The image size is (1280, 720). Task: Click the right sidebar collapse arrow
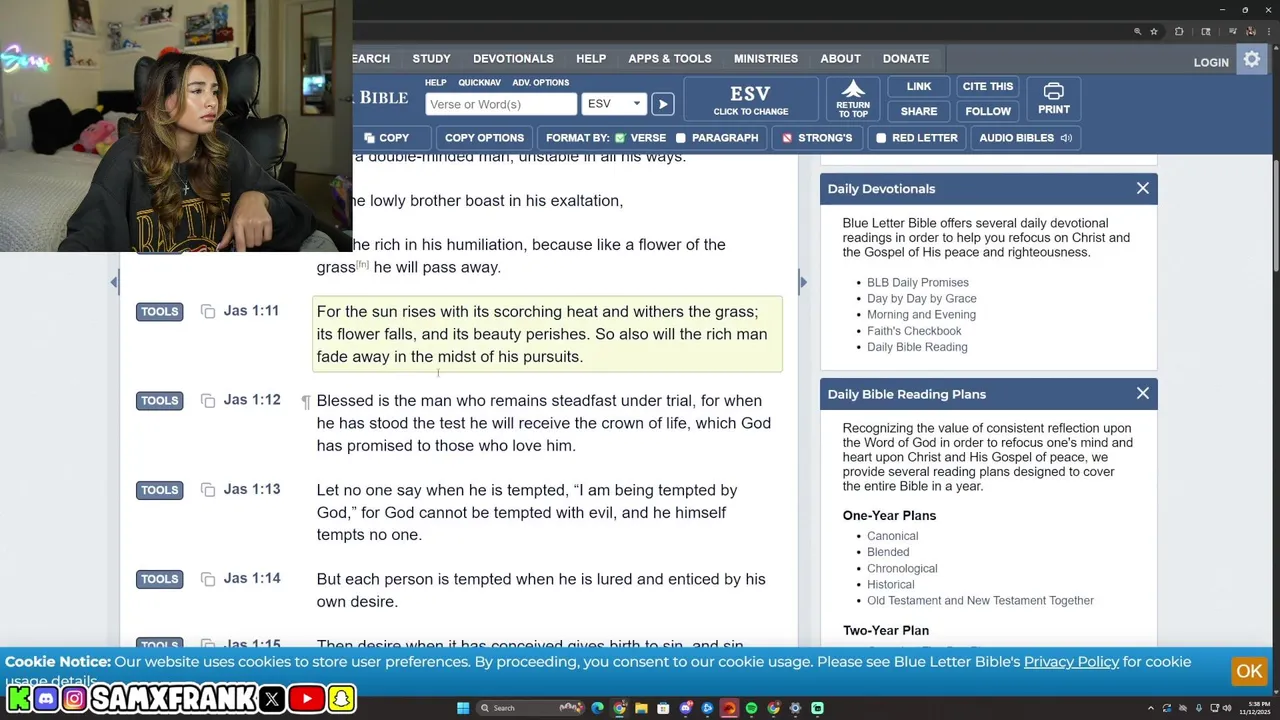coord(803,283)
